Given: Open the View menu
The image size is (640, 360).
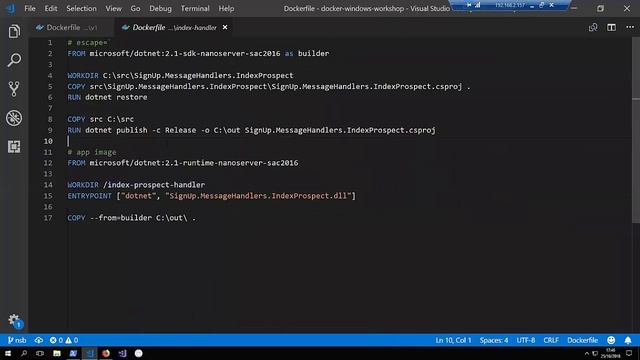Looking at the screenshot, I should pyautogui.click(x=113, y=8).
